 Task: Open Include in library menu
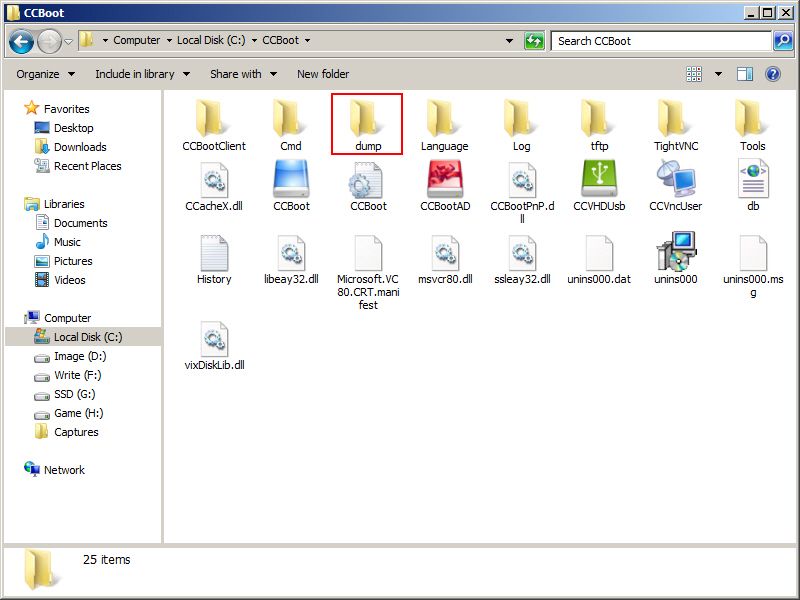click(x=142, y=74)
